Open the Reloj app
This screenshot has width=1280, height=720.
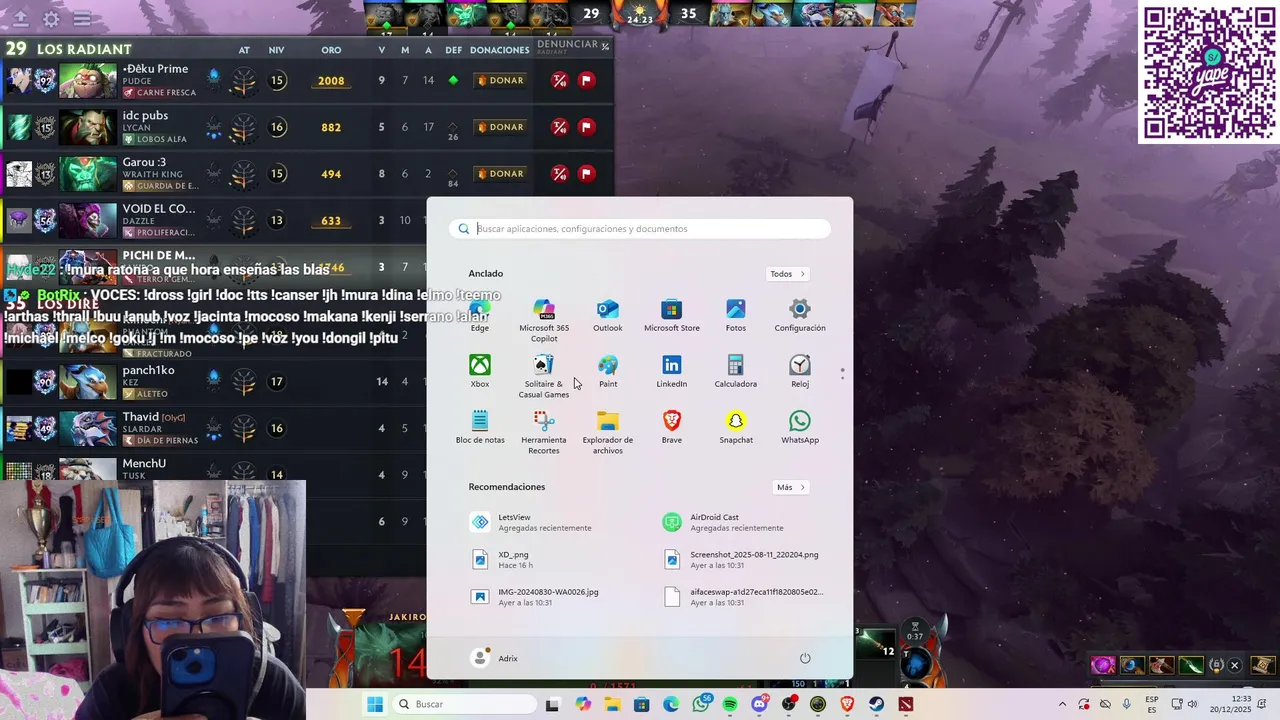pyautogui.click(x=800, y=372)
